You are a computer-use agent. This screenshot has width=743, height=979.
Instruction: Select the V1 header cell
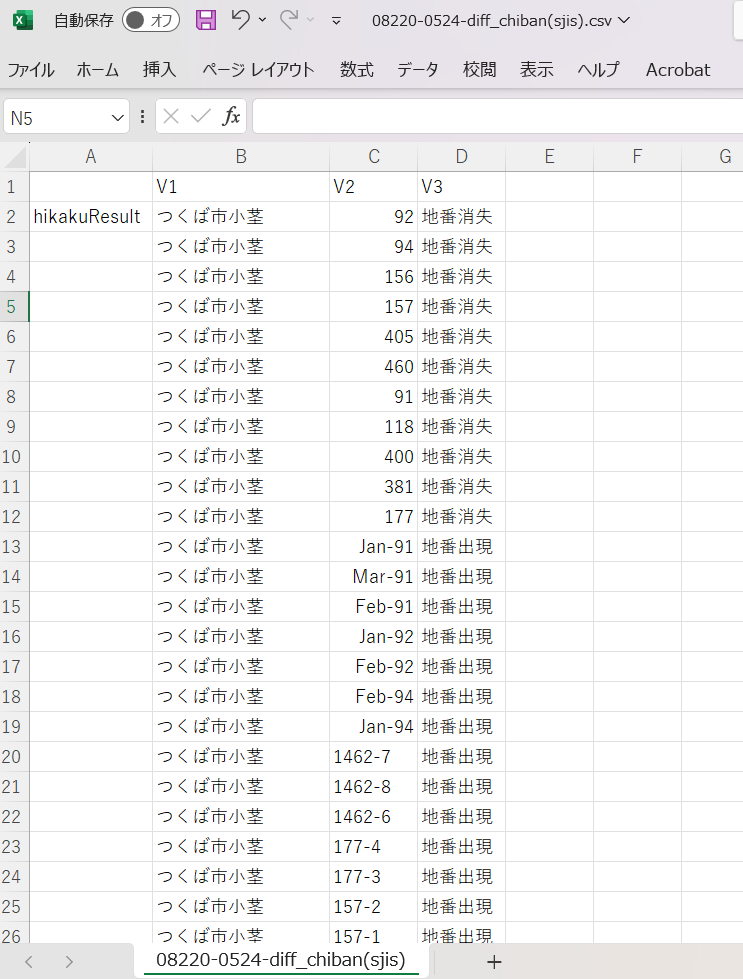[241, 187]
